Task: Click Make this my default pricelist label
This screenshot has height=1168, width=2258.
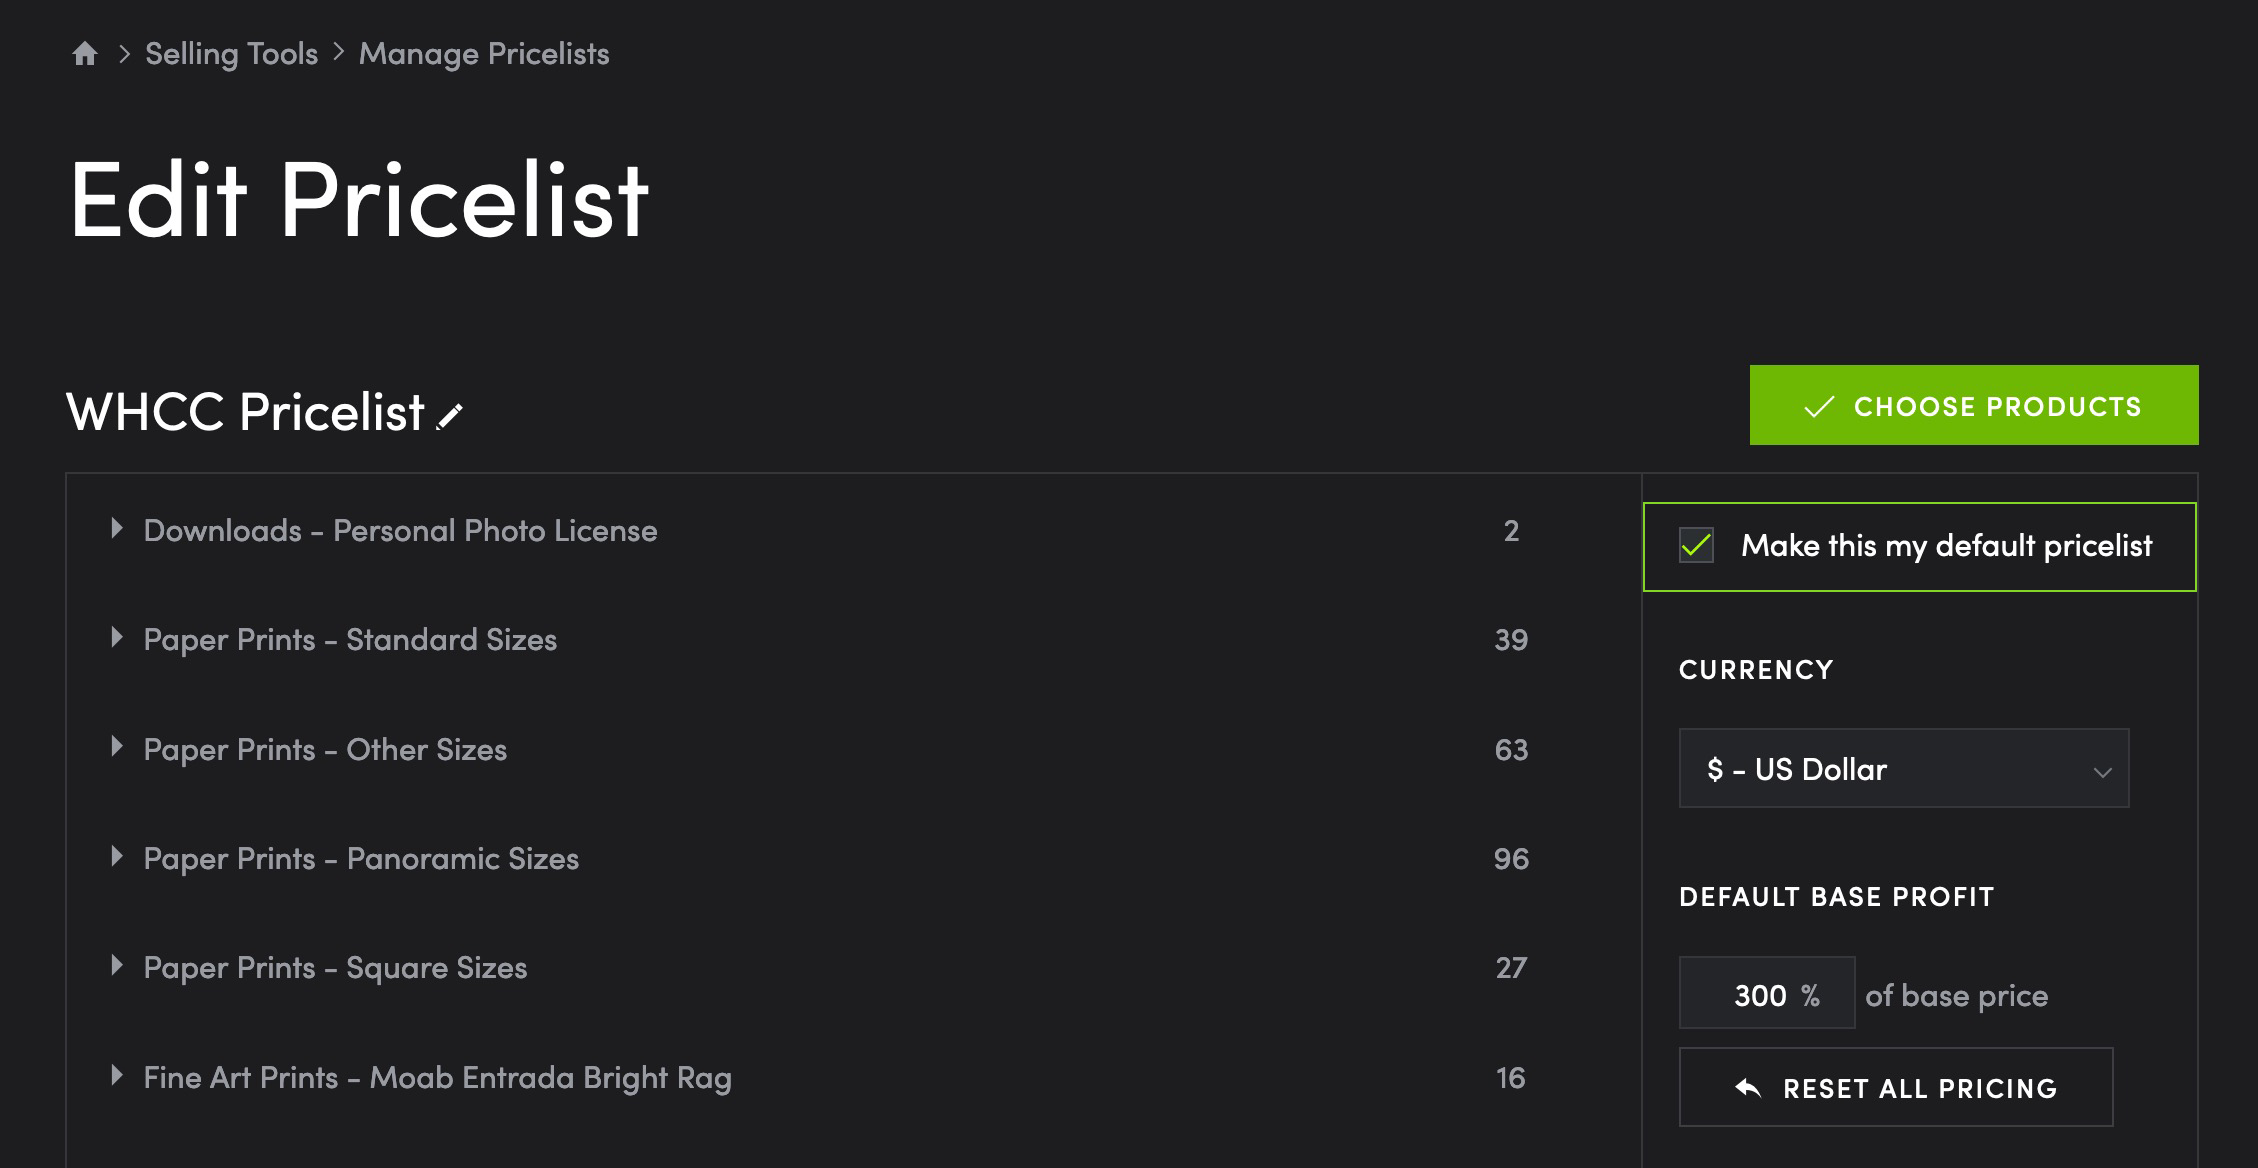Action: coord(1946,546)
